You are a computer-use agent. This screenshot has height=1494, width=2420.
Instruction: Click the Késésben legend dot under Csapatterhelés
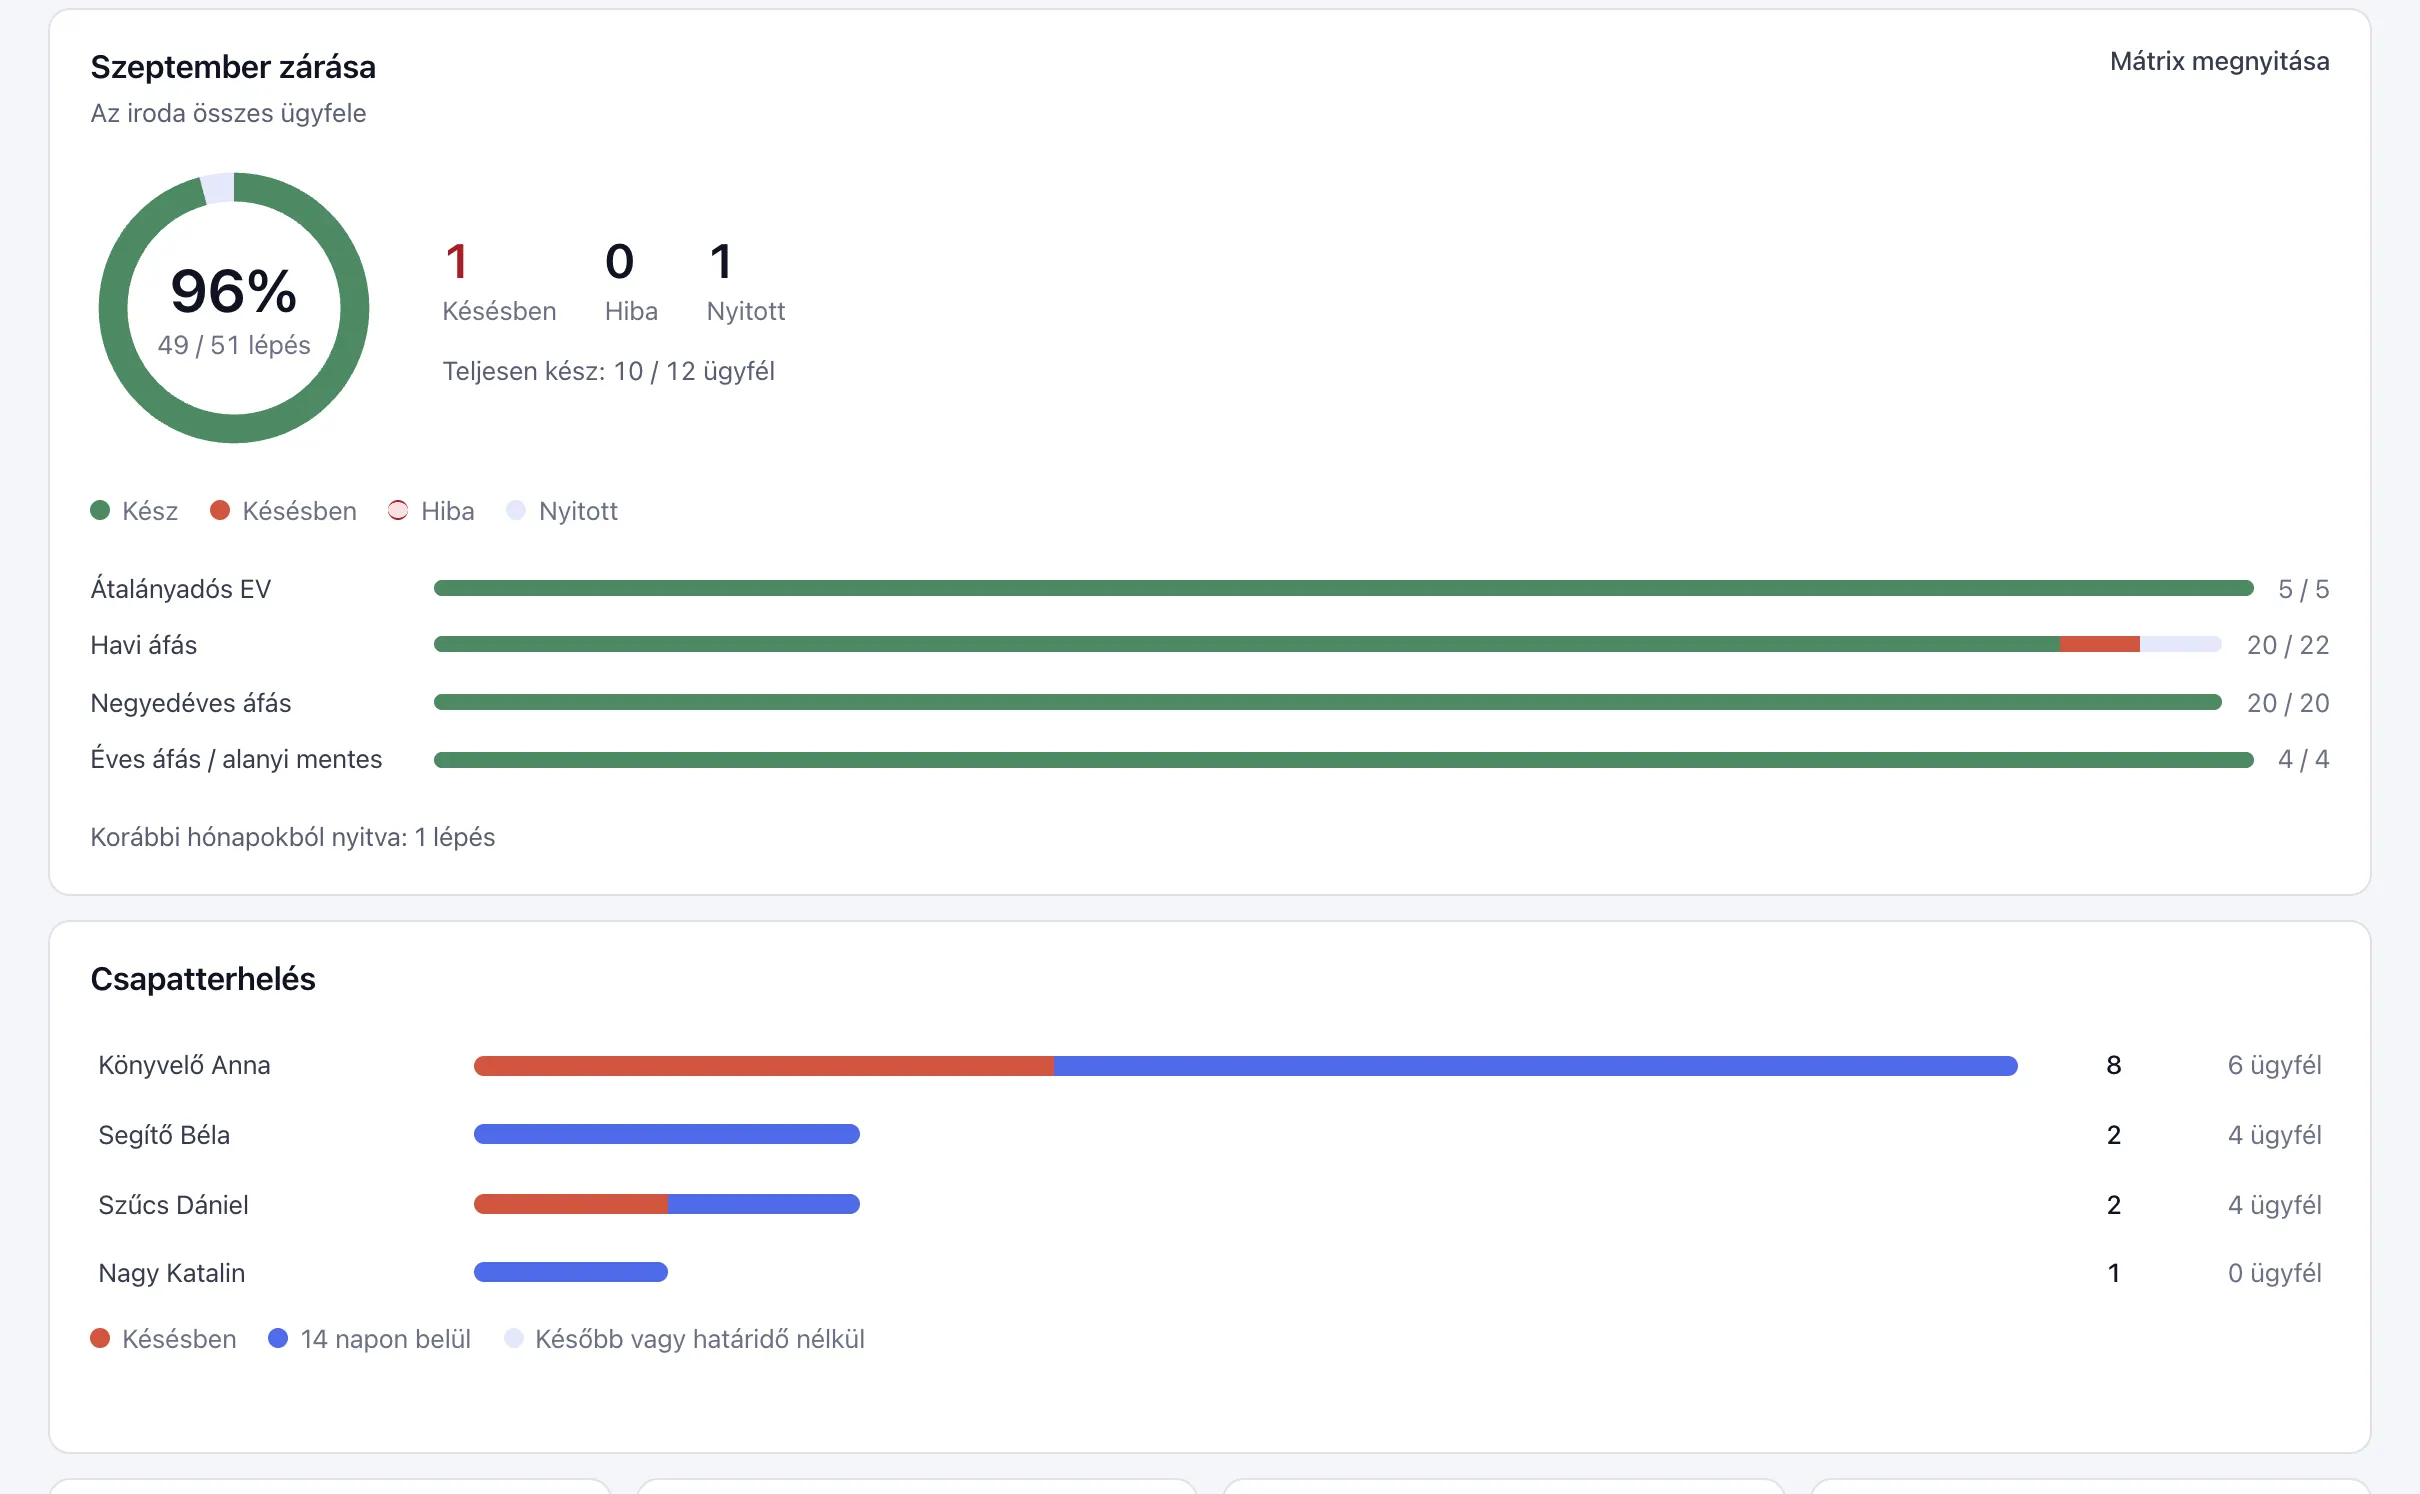click(100, 1338)
